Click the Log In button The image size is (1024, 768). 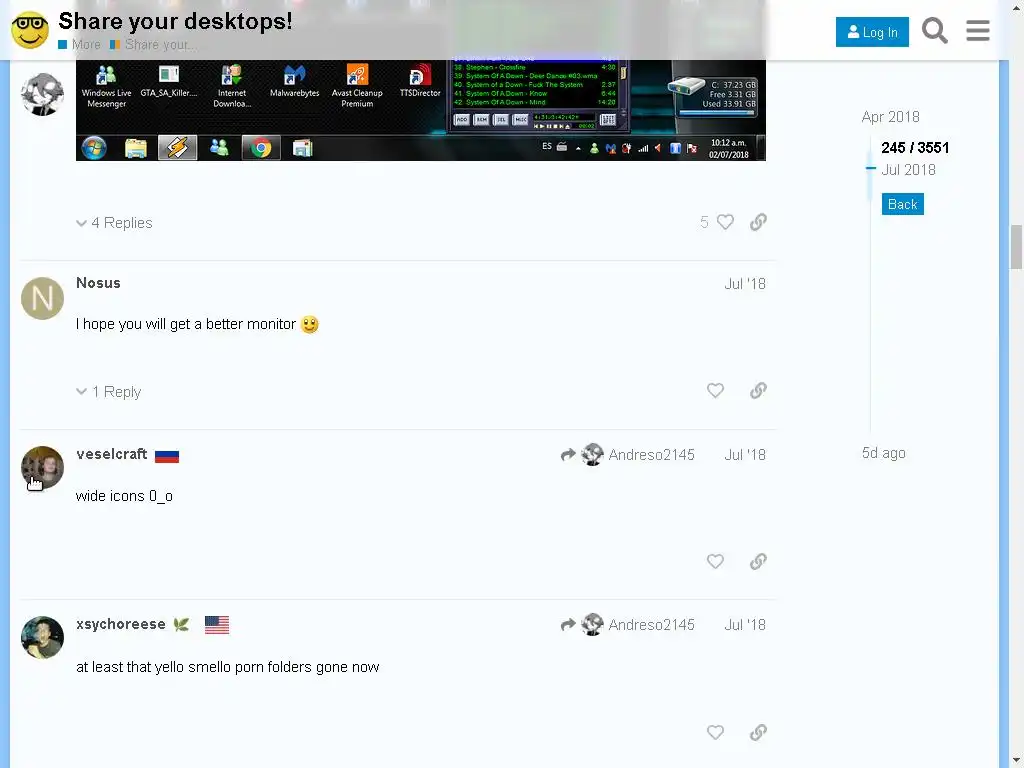pos(872,32)
